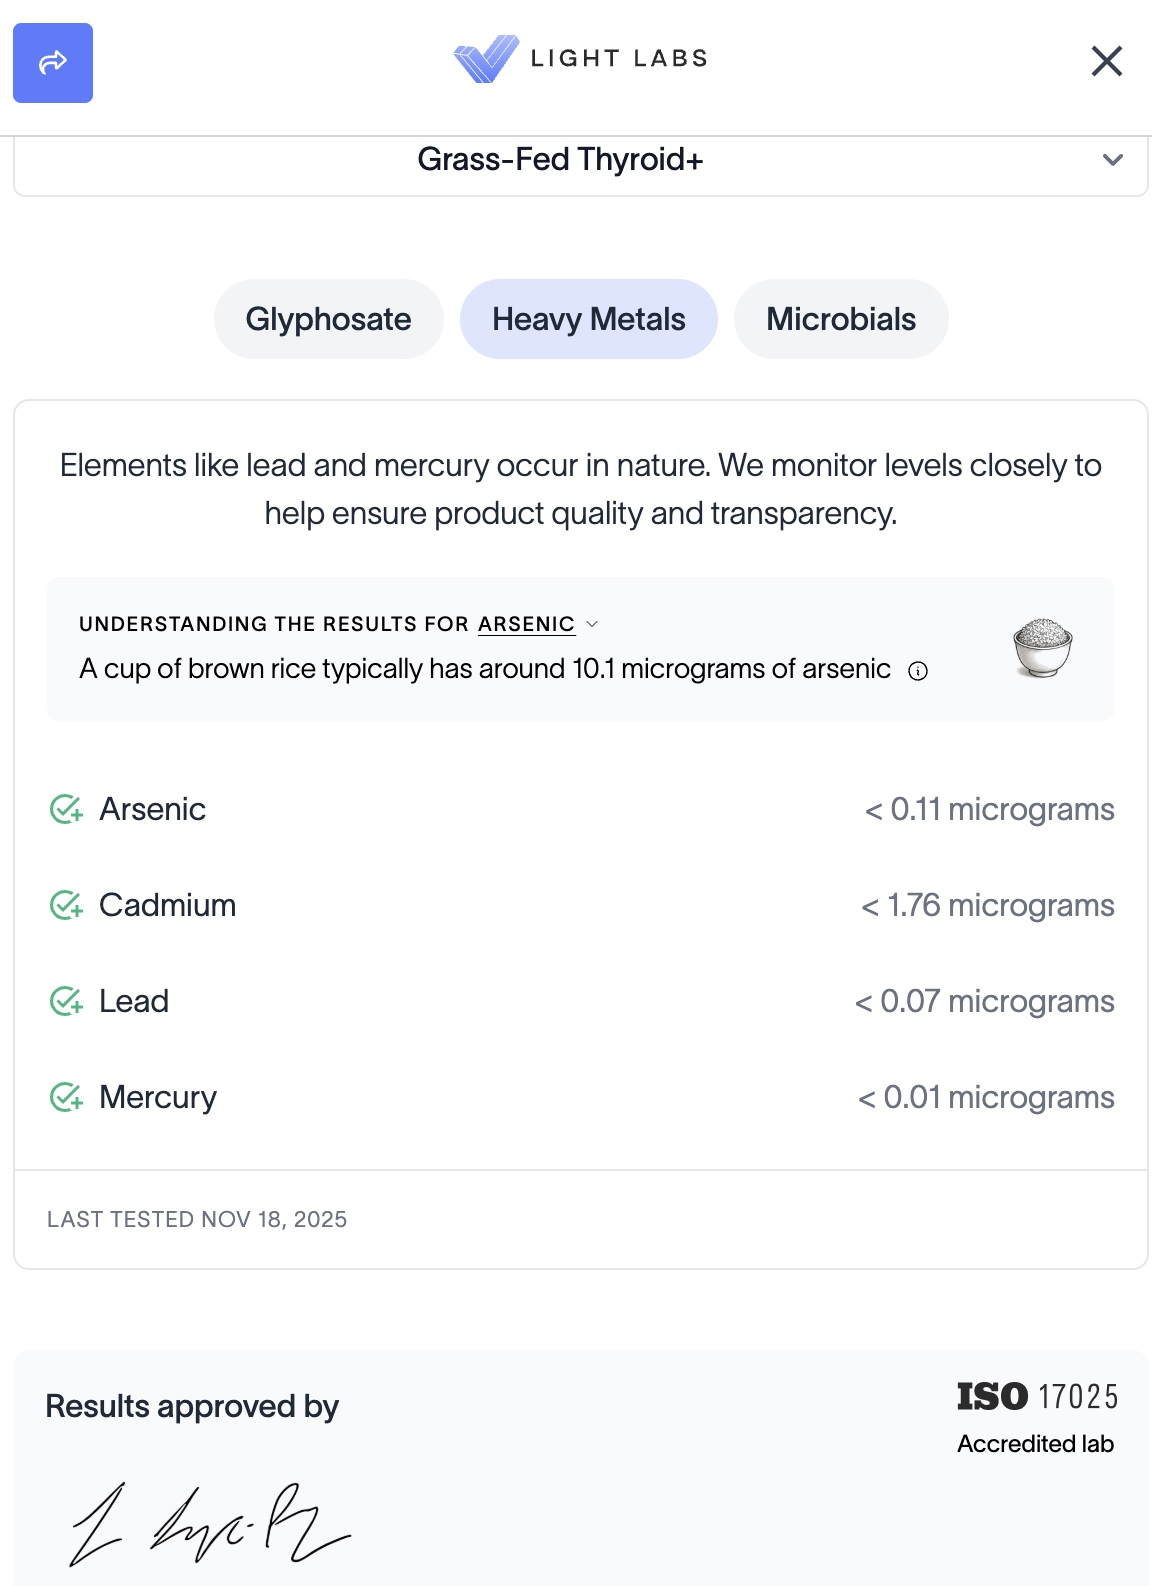Select the Cadmium result row label

click(168, 905)
